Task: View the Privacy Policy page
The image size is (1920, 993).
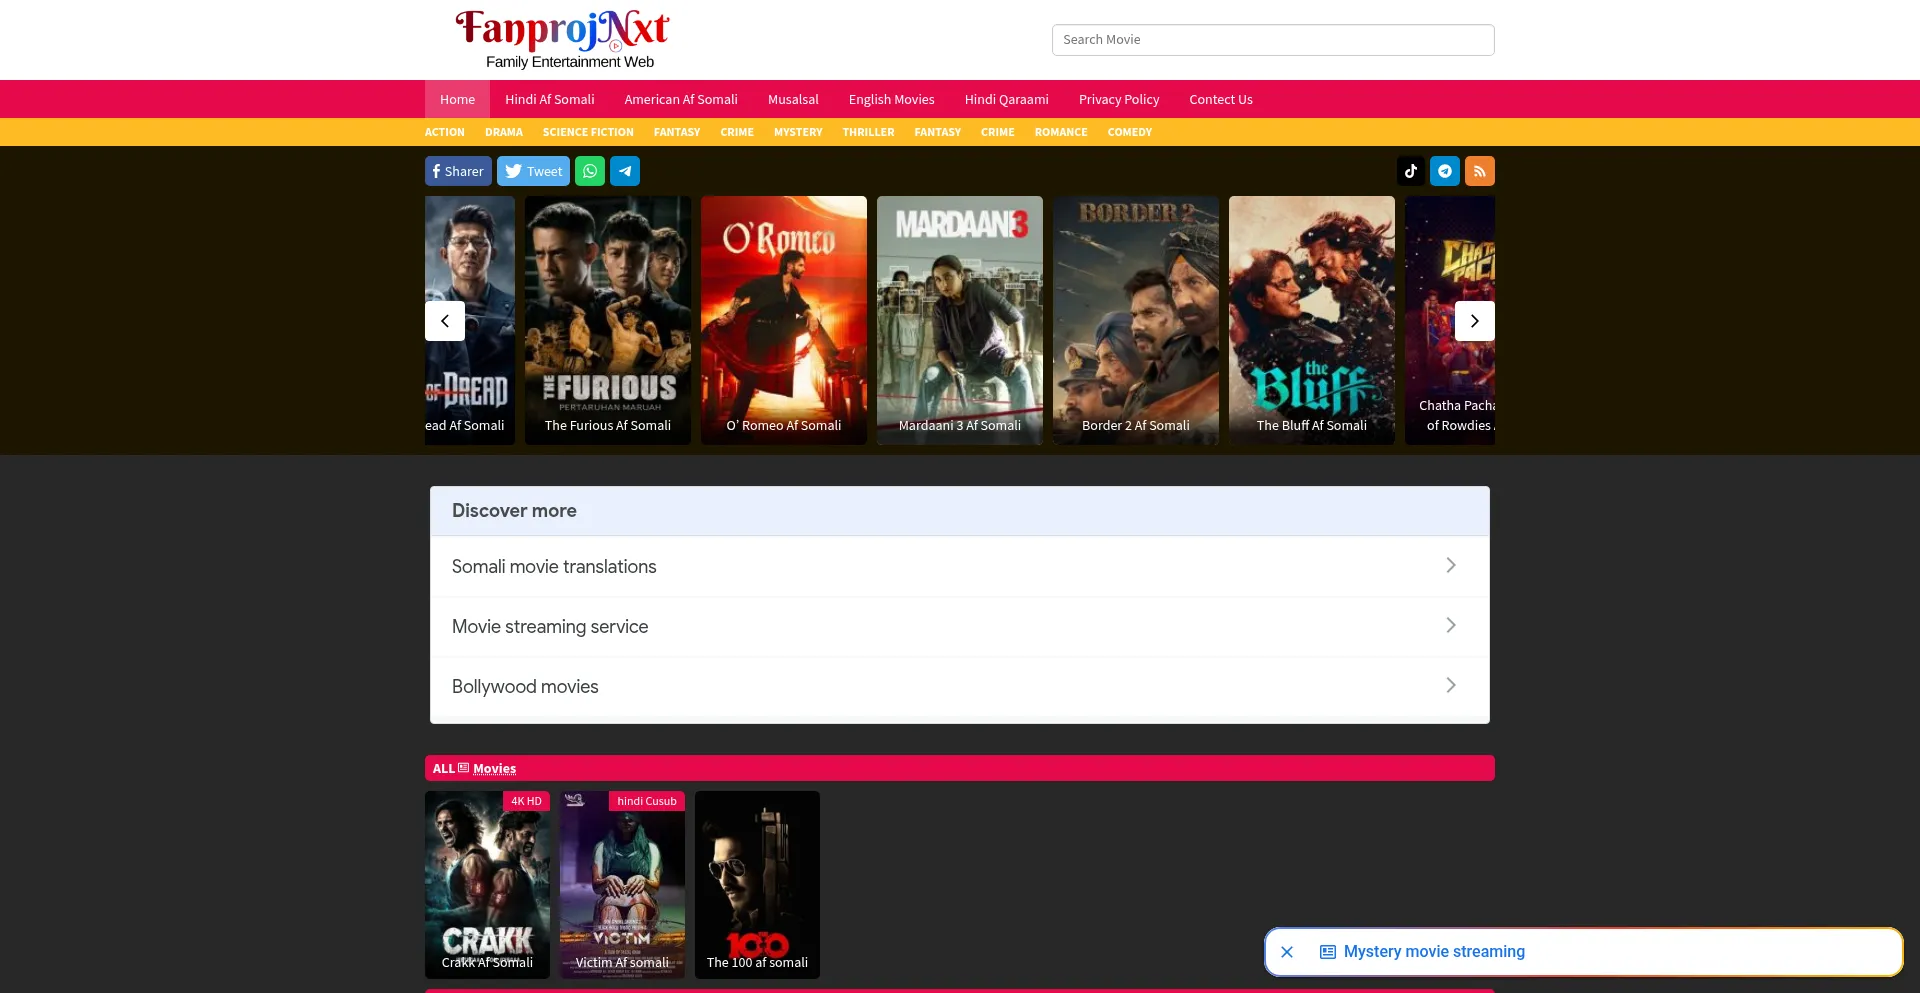Action: point(1119,99)
